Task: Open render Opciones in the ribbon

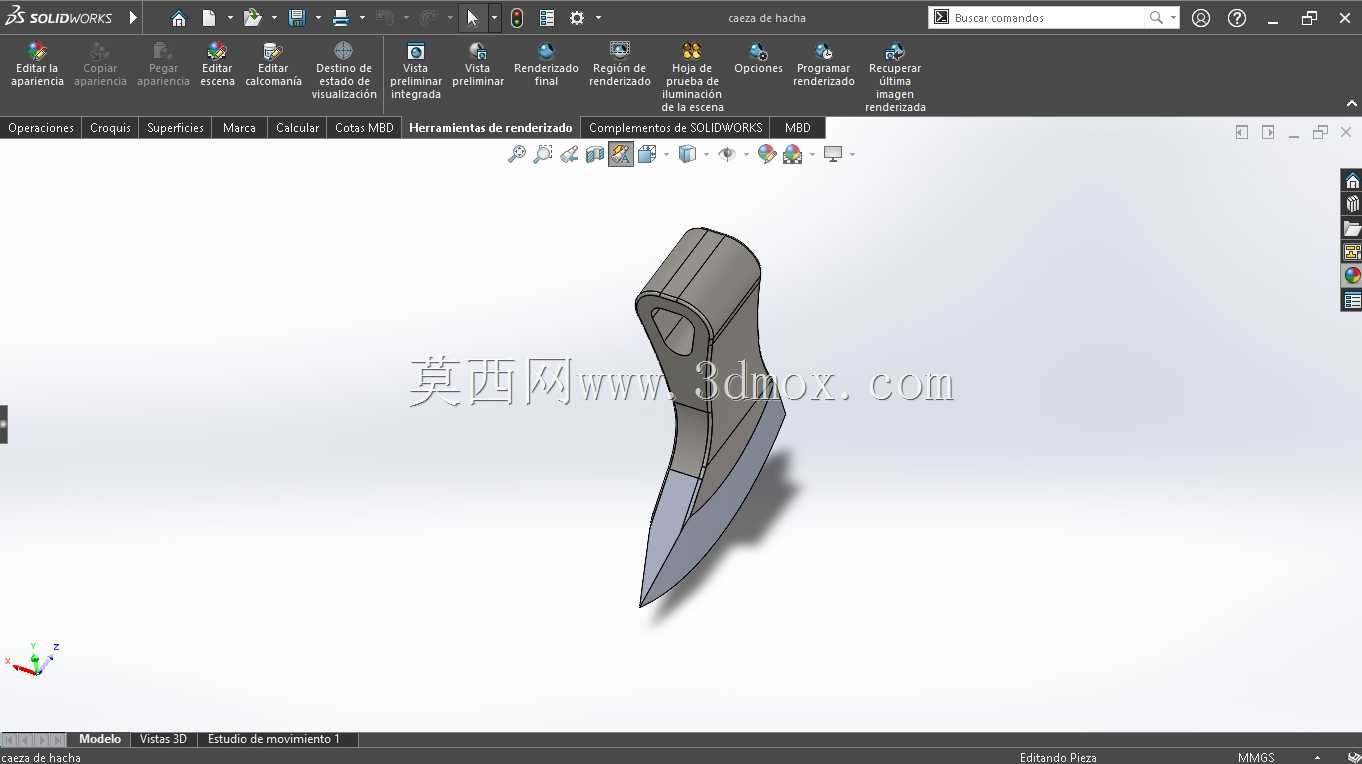Action: click(x=758, y=59)
